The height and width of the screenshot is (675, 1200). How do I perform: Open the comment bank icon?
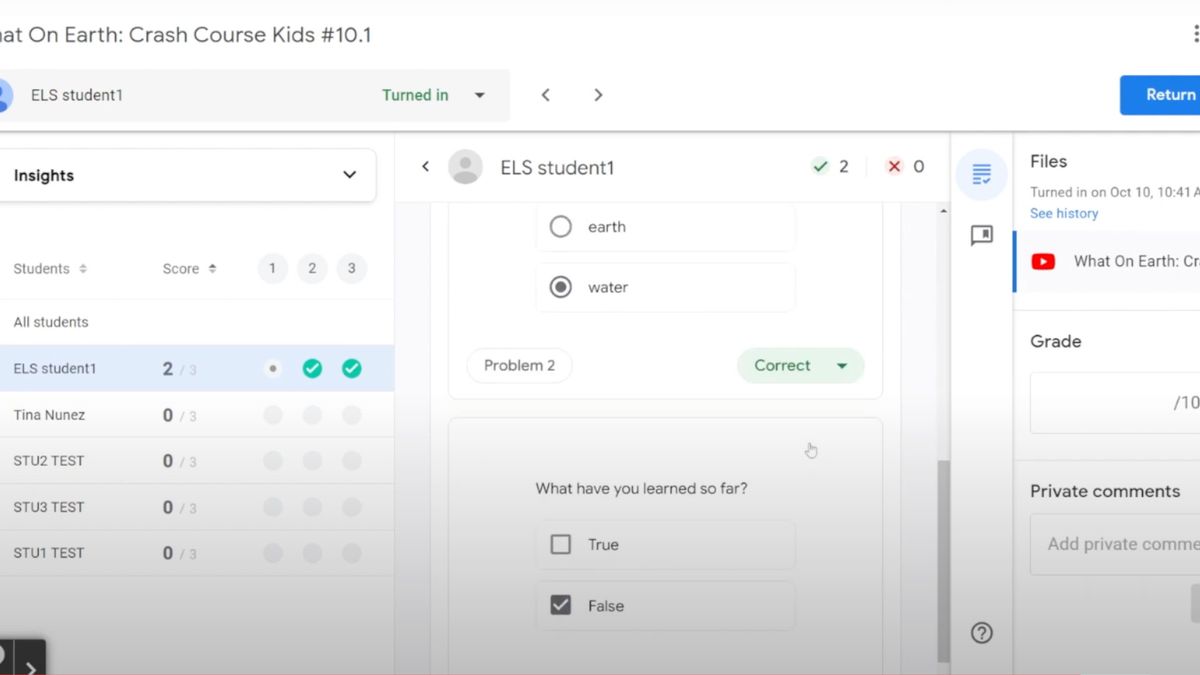pyautogui.click(x=981, y=235)
